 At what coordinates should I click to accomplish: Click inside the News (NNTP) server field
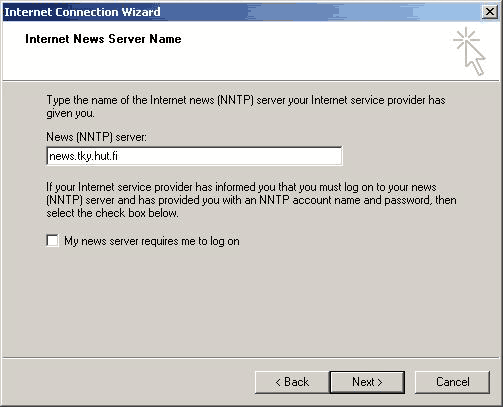point(194,156)
